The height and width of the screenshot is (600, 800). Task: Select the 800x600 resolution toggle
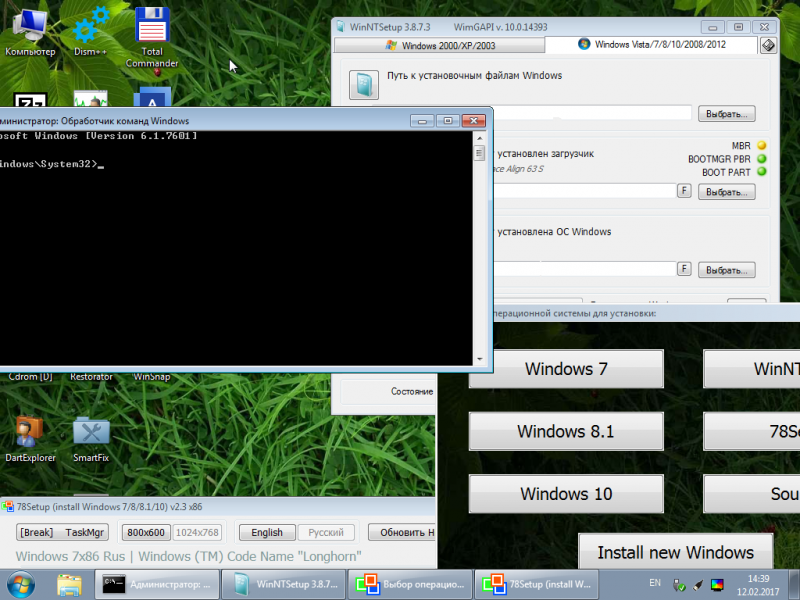pos(145,532)
